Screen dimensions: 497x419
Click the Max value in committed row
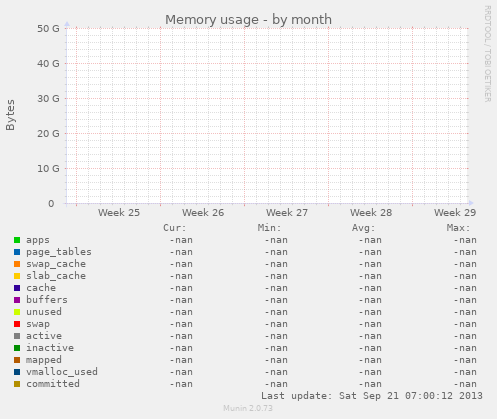[465, 384]
